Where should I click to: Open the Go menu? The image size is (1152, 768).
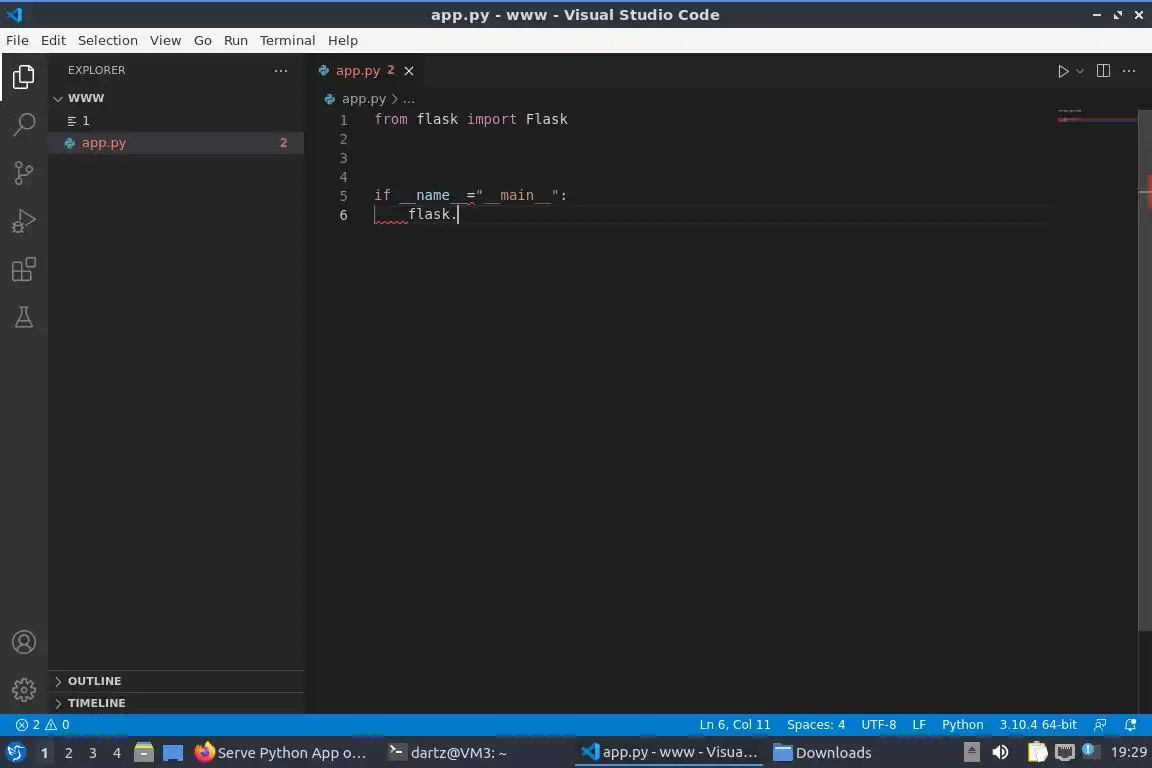tap(203, 40)
